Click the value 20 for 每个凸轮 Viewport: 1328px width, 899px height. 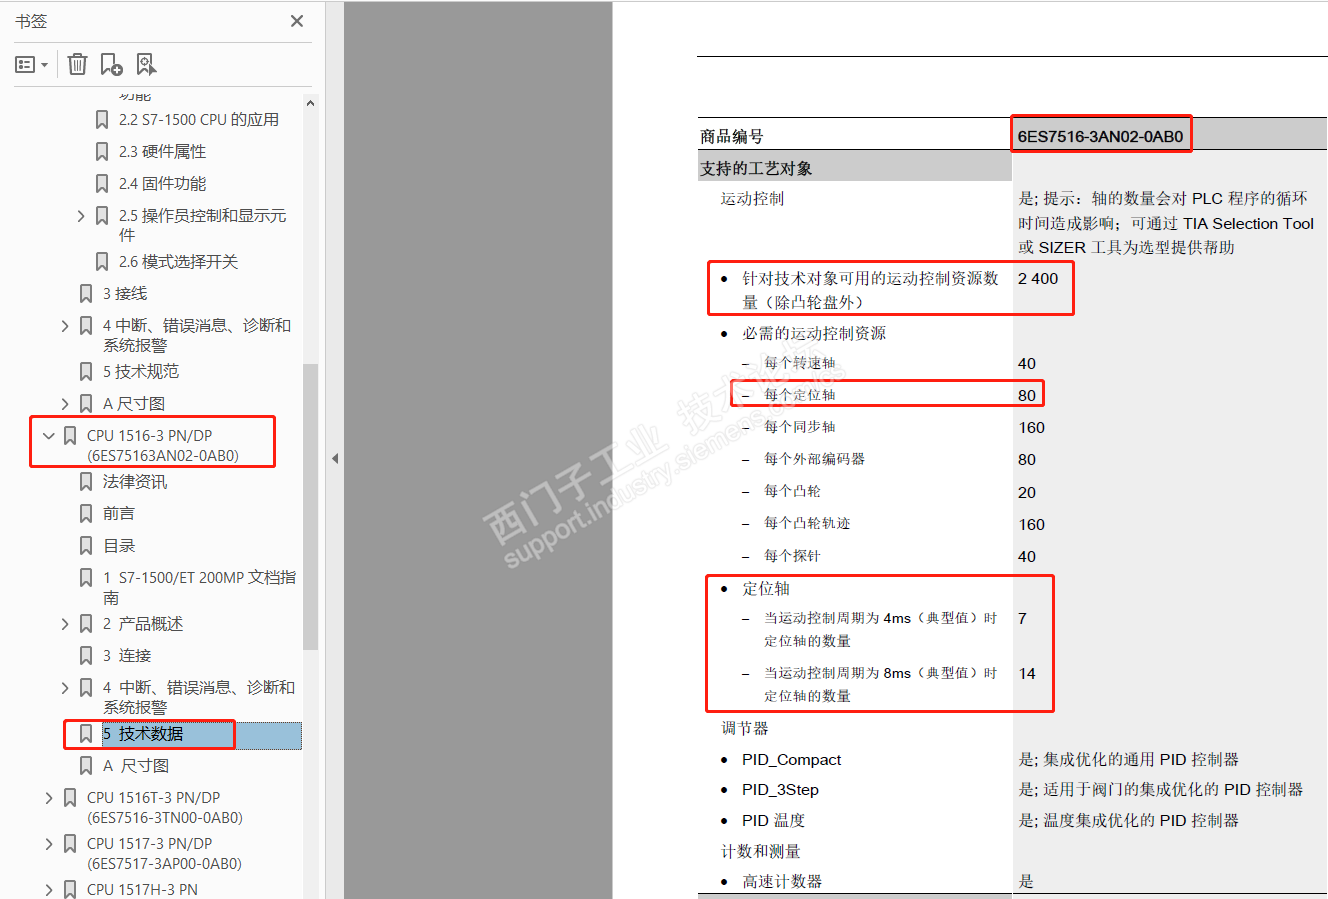tap(1027, 492)
